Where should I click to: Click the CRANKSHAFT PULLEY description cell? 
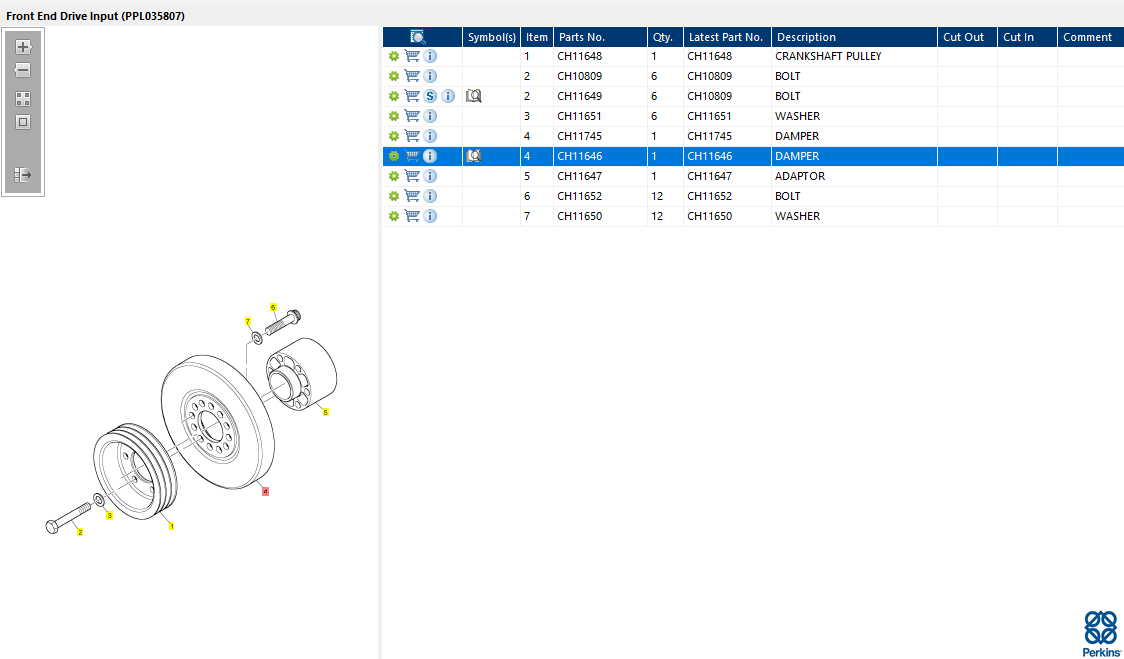(x=854, y=56)
